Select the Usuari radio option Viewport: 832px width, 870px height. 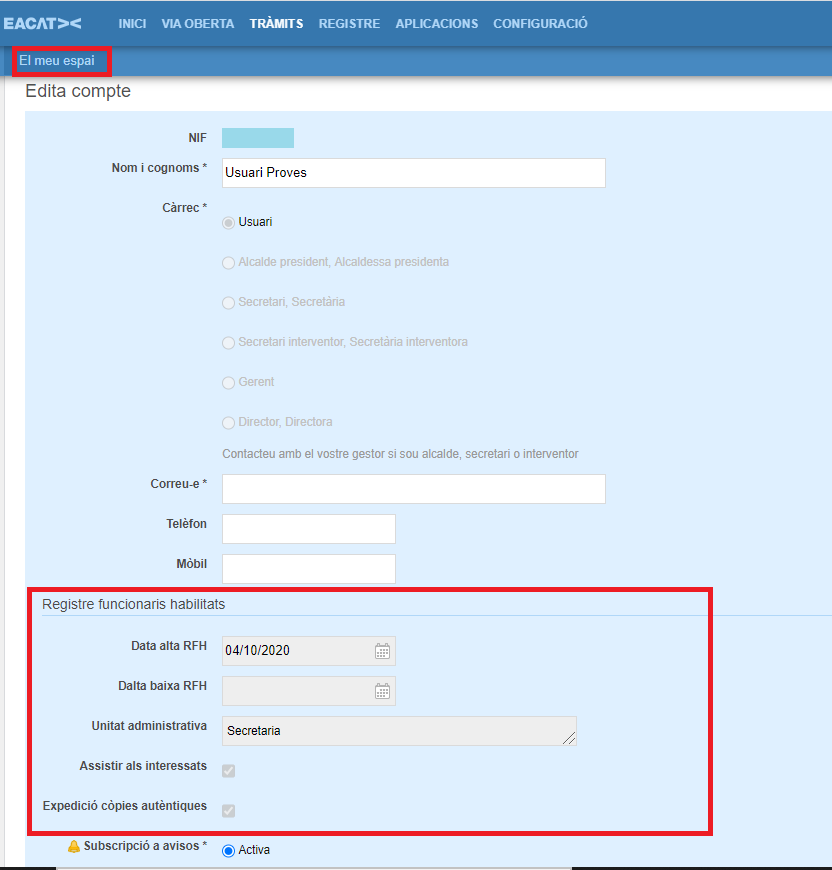(x=228, y=222)
